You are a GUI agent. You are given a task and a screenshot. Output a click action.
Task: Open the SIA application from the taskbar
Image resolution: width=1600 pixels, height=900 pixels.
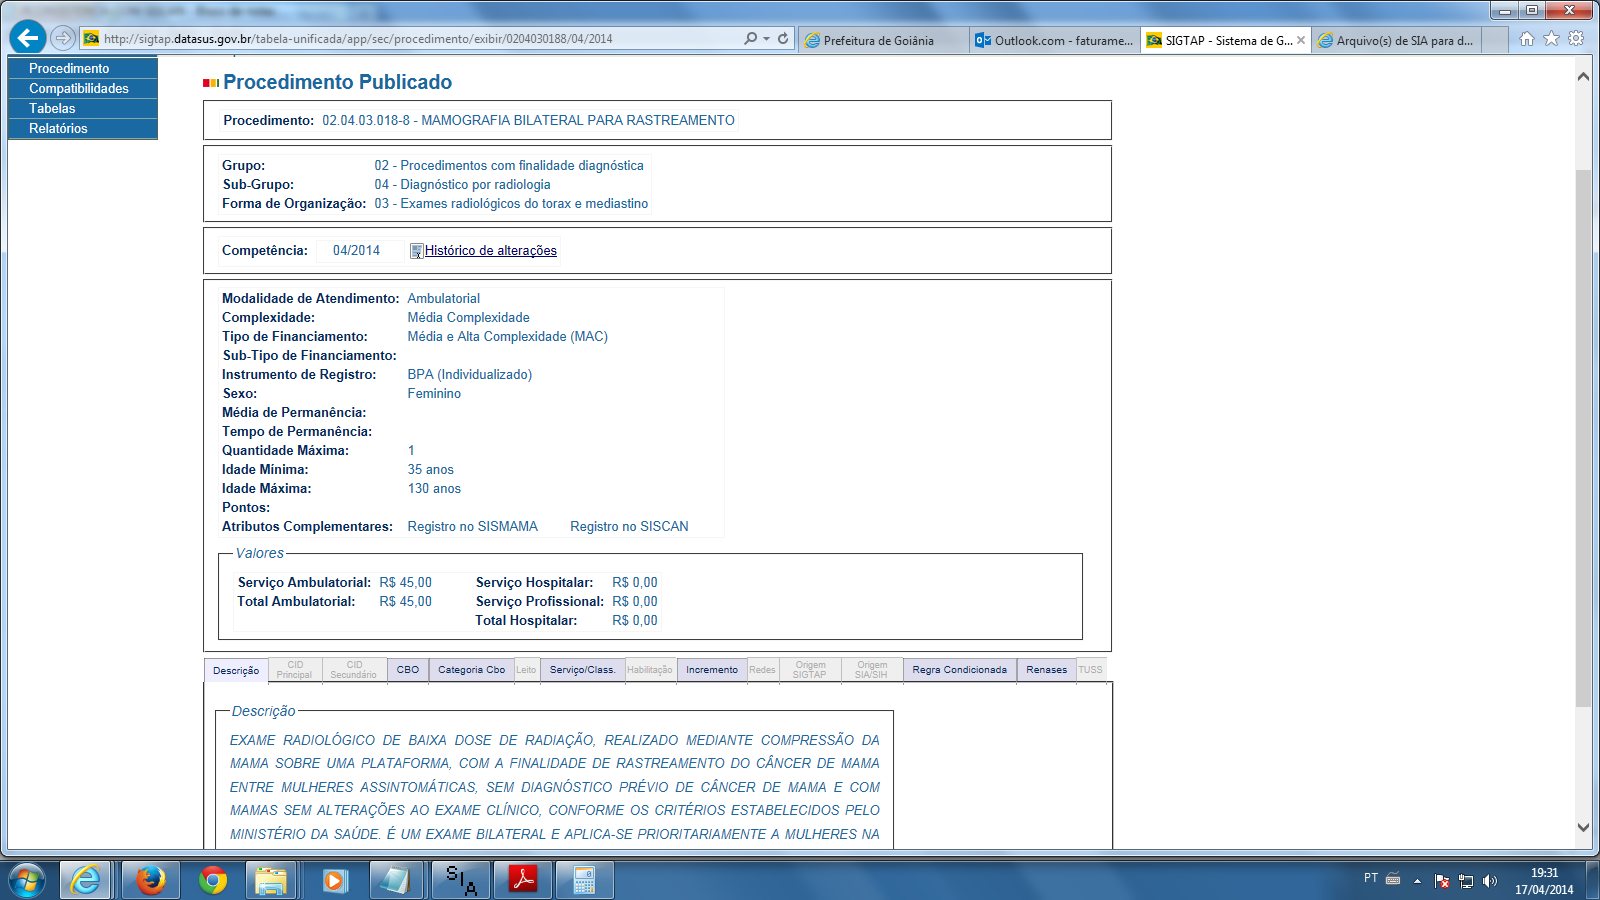point(460,880)
